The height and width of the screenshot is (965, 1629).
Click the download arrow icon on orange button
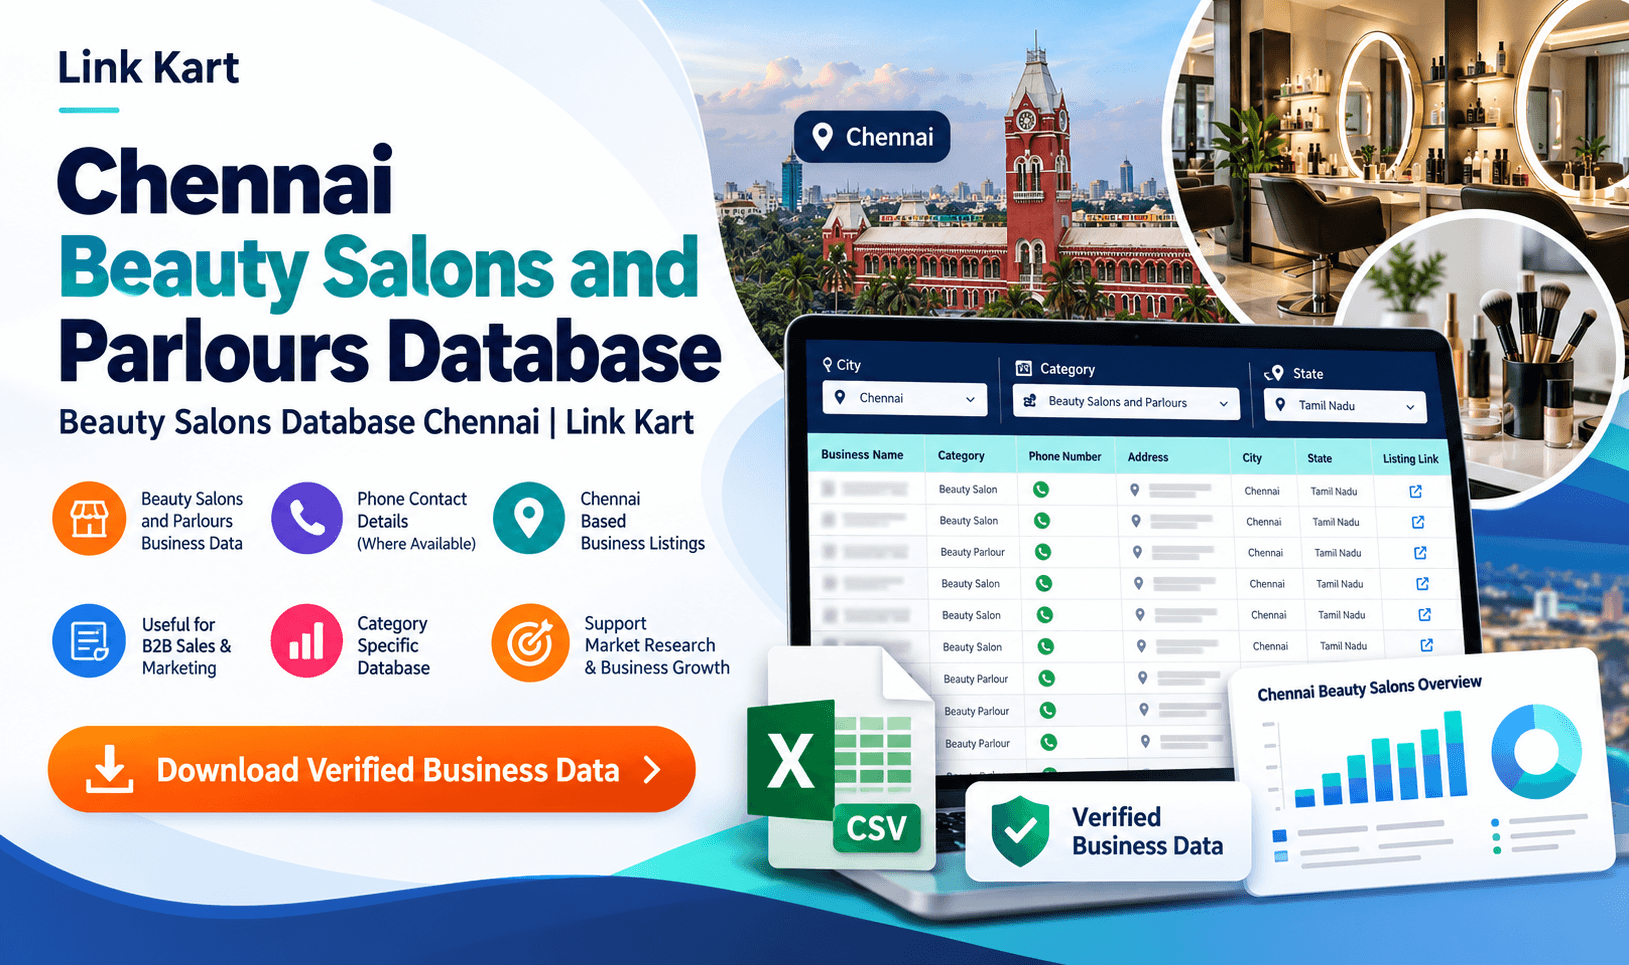(109, 769)
